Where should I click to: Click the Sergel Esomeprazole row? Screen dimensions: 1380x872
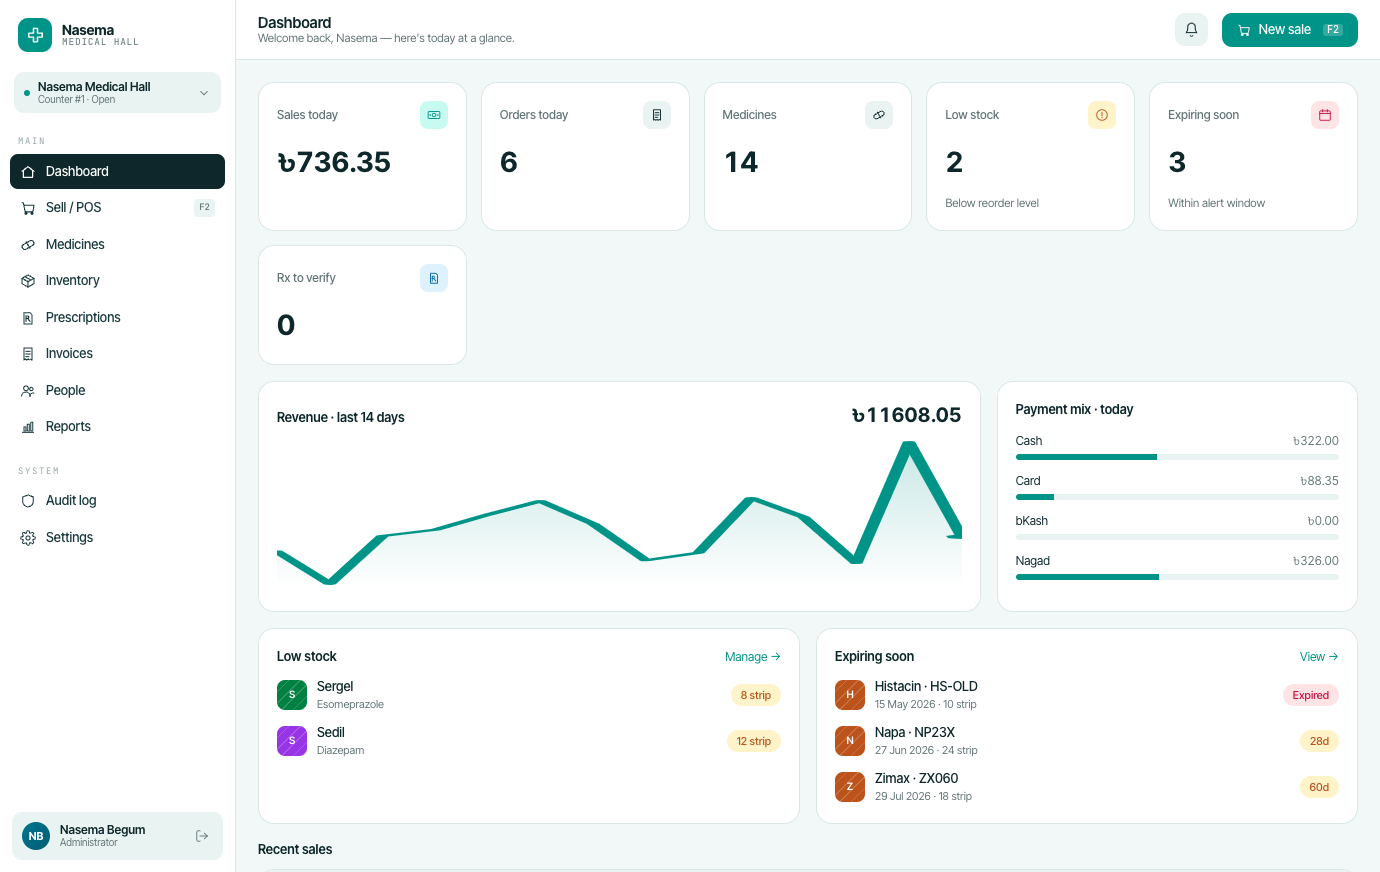point(529,695)
